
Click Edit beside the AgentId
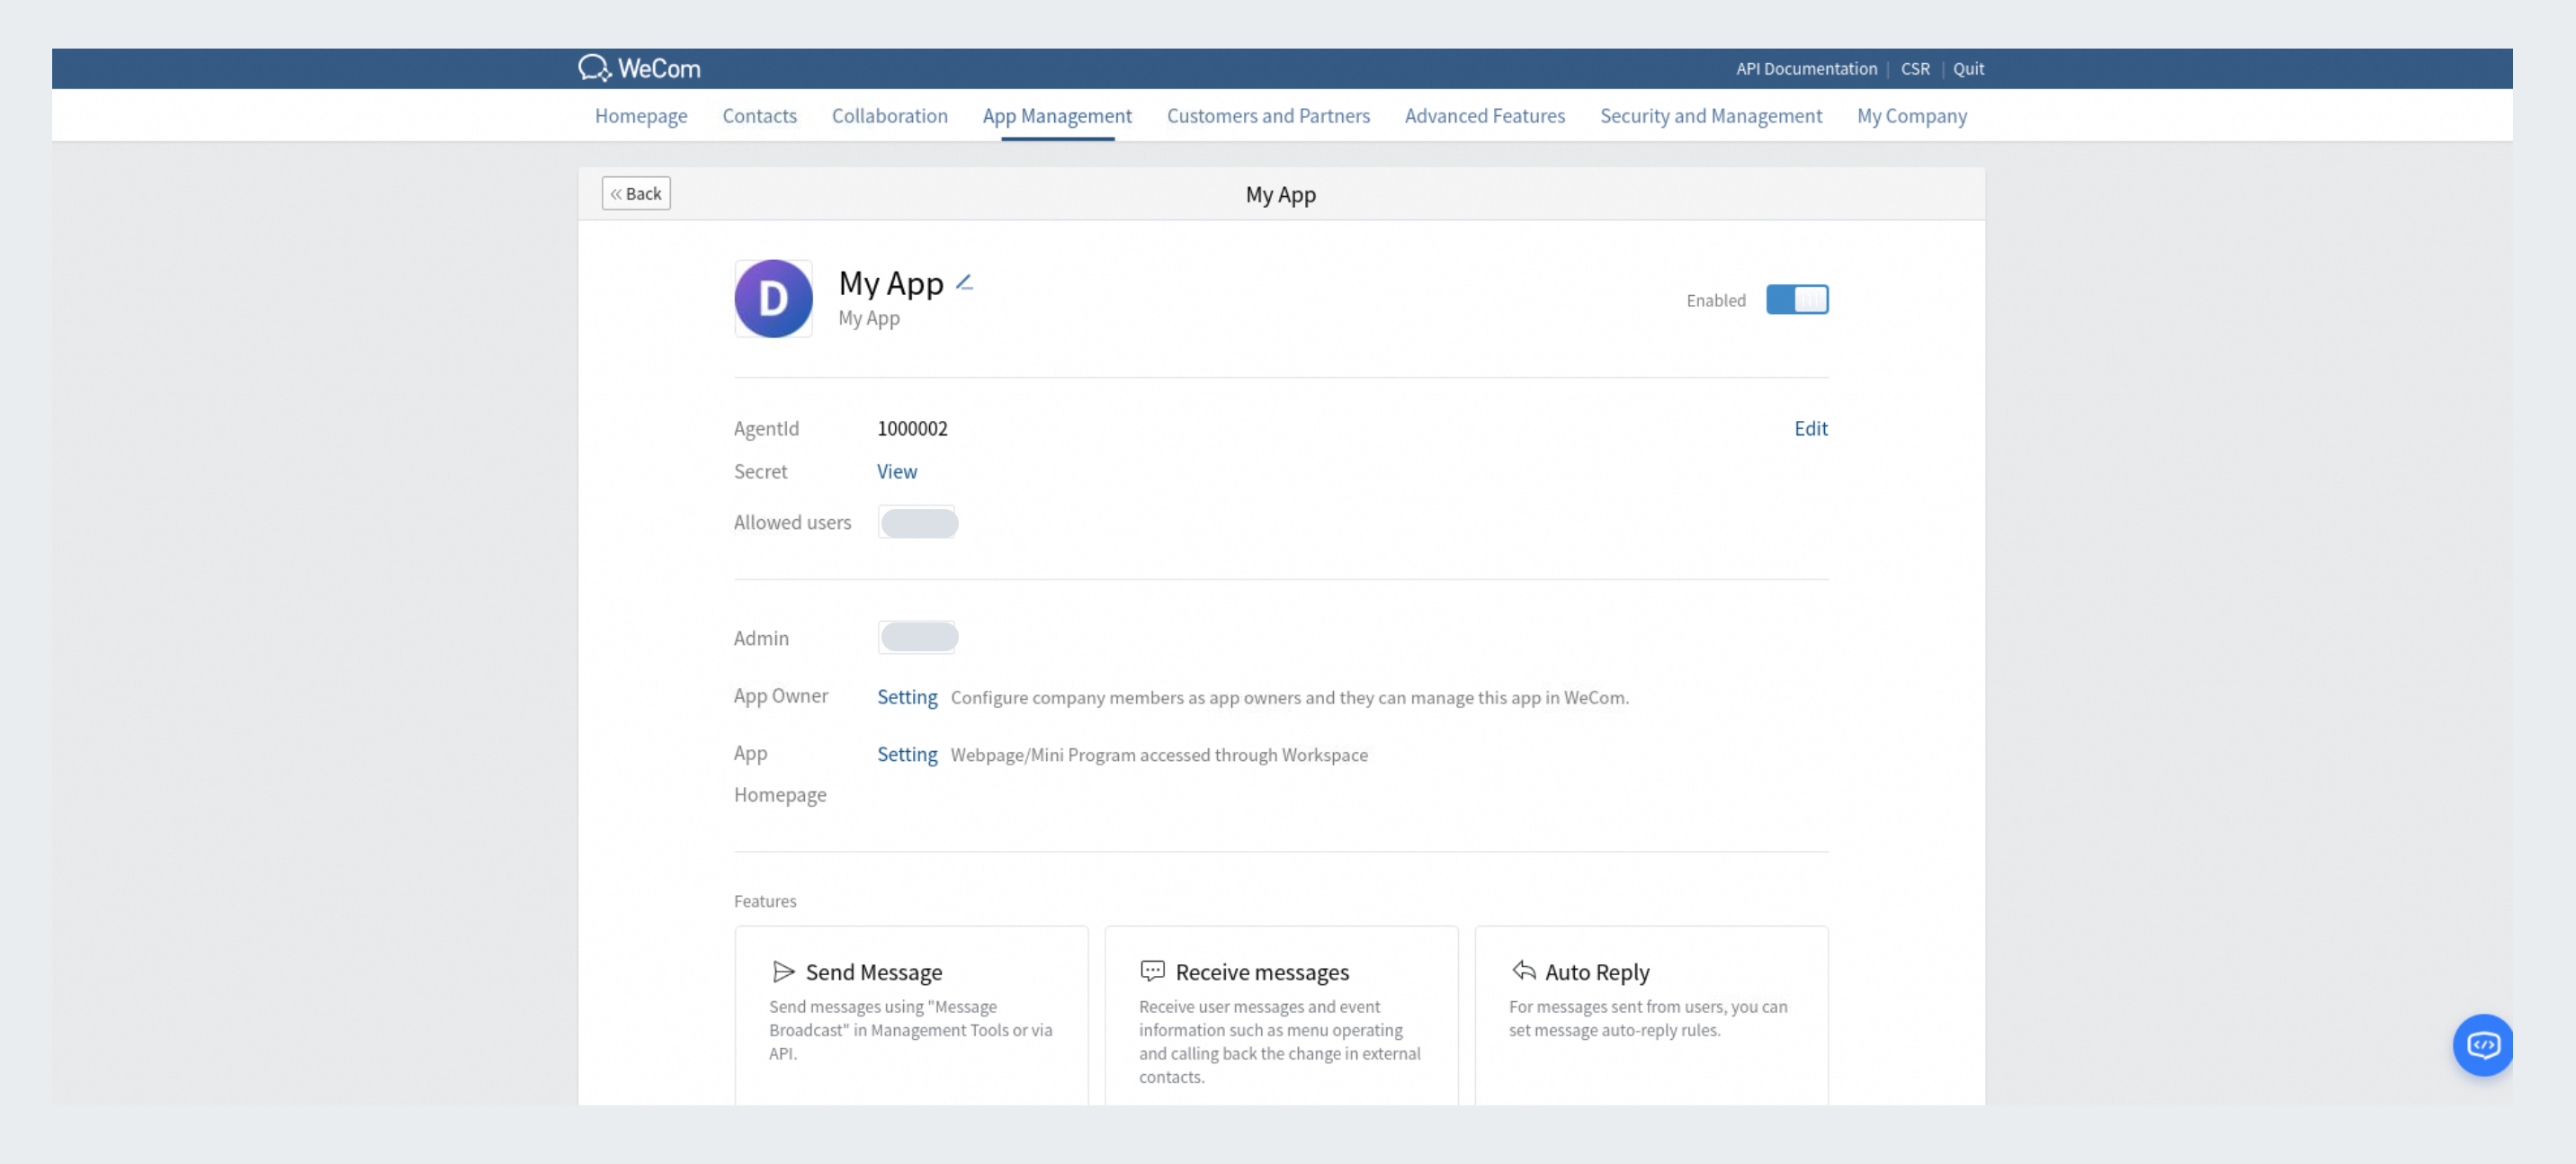click(x=1810, y=428)
